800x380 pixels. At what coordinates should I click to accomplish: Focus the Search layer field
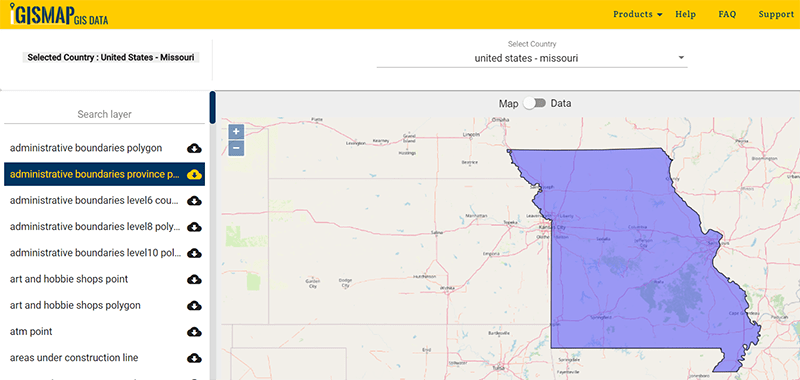(x=104, y=114)
